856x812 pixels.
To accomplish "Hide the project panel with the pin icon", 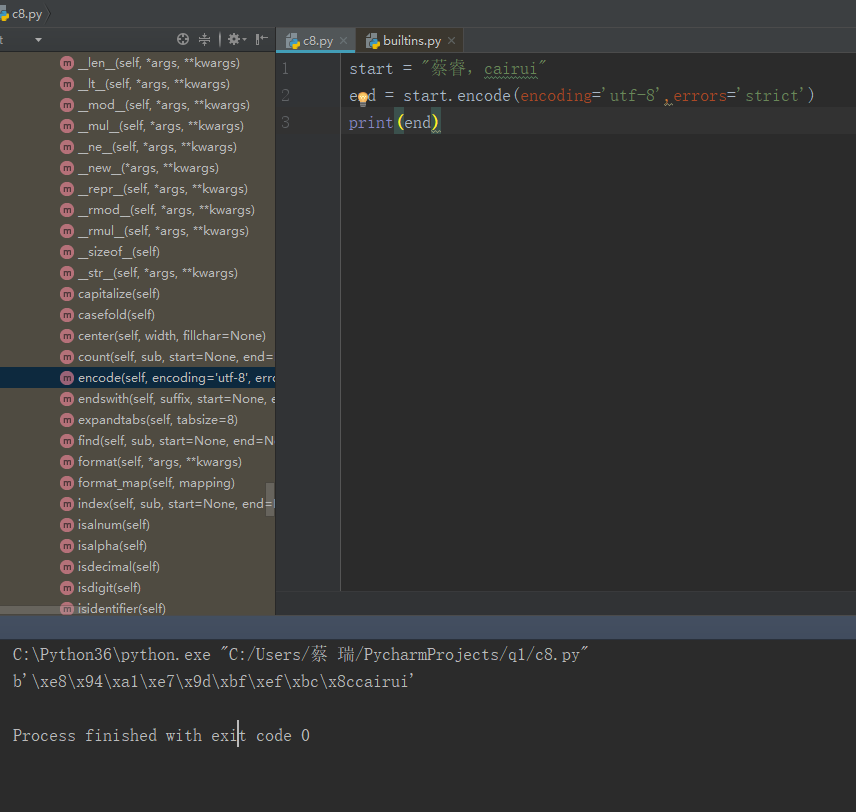I will [261, 39].
